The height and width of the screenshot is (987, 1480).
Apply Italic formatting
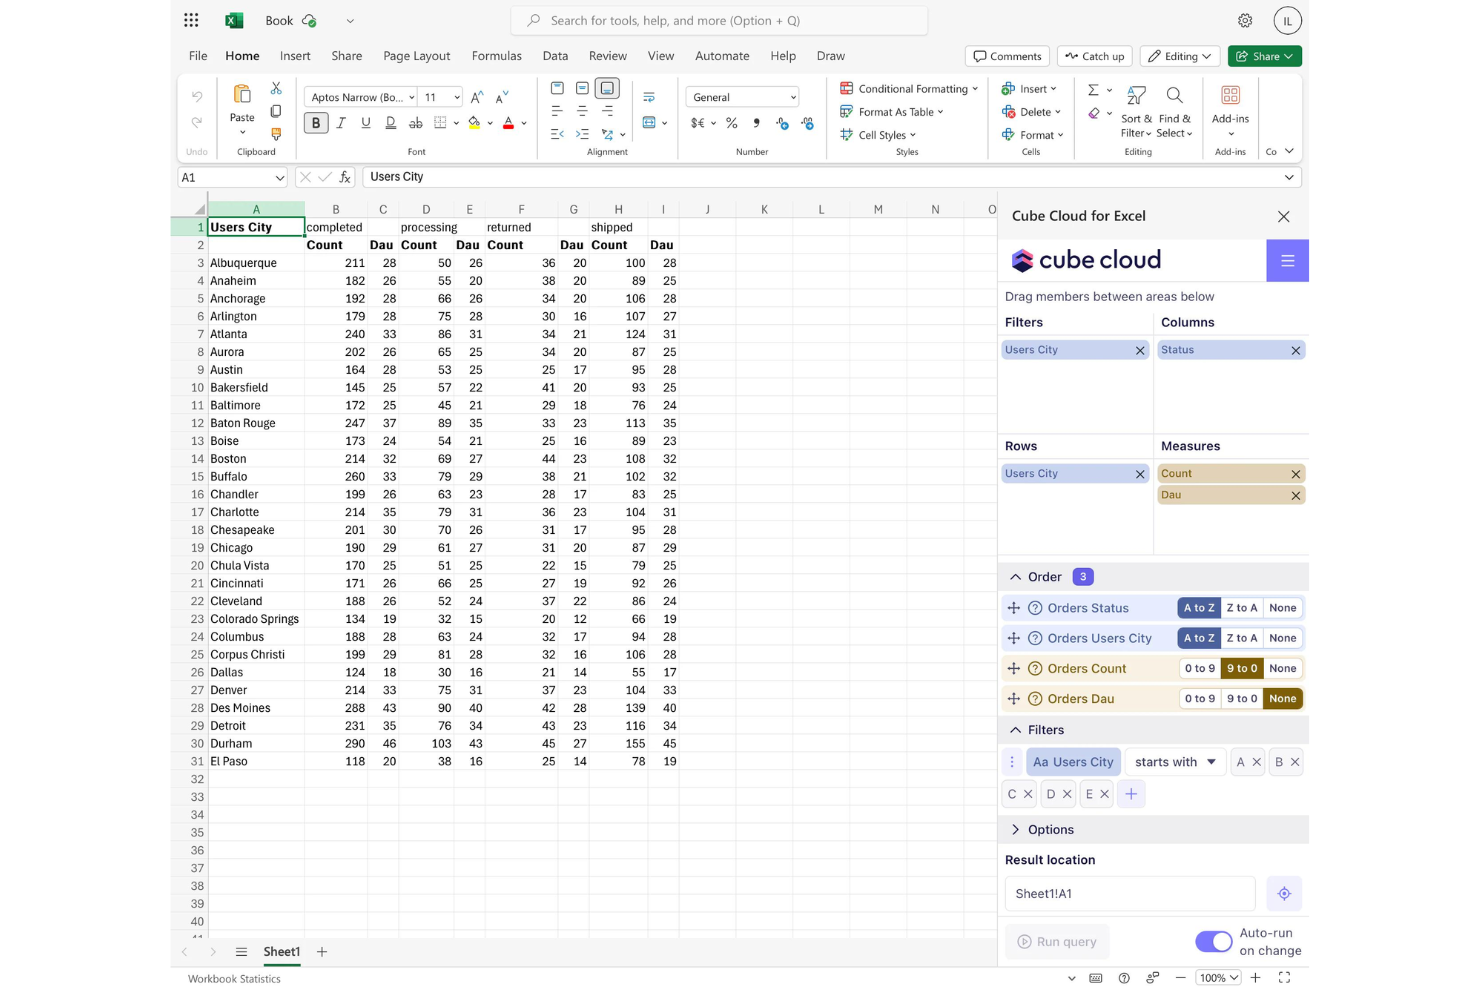341,123
